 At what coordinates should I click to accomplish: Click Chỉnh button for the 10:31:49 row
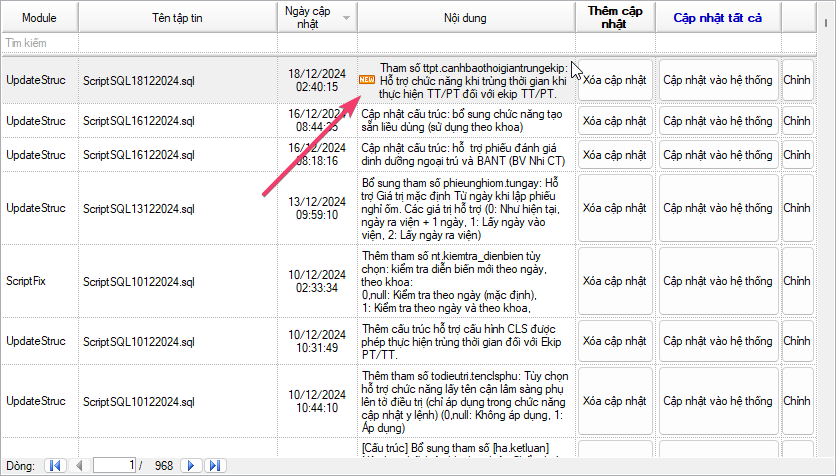(798, 341)
